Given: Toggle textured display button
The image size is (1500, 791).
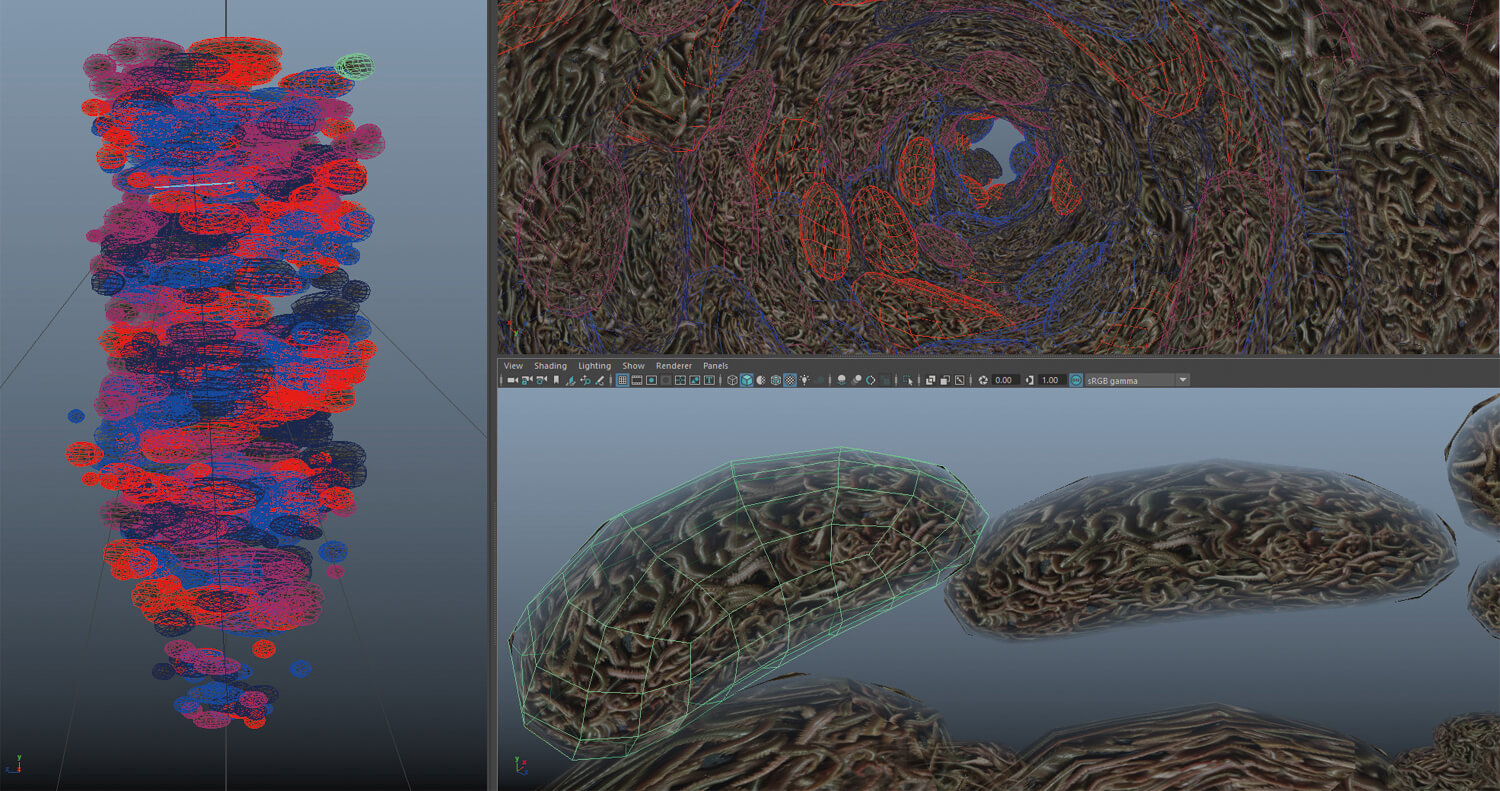Looking at the screenshot, I should (x=790, y=380).
